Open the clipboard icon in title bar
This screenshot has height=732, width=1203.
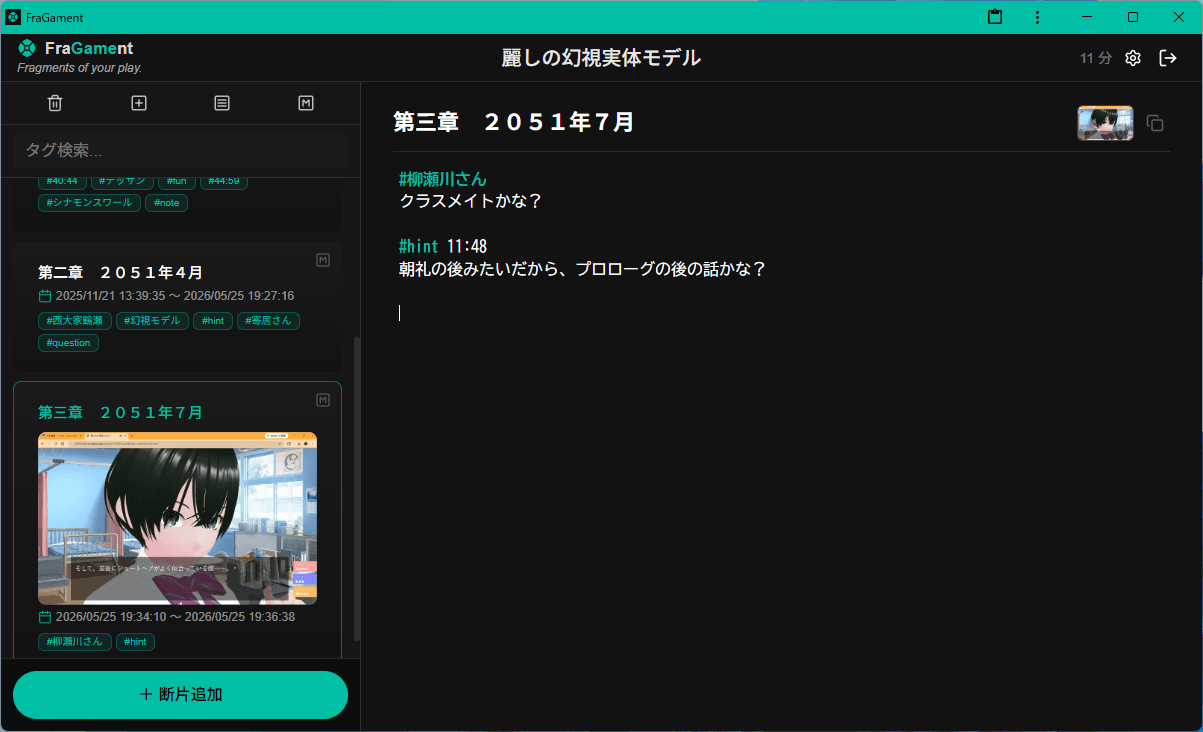coord(995,17)
